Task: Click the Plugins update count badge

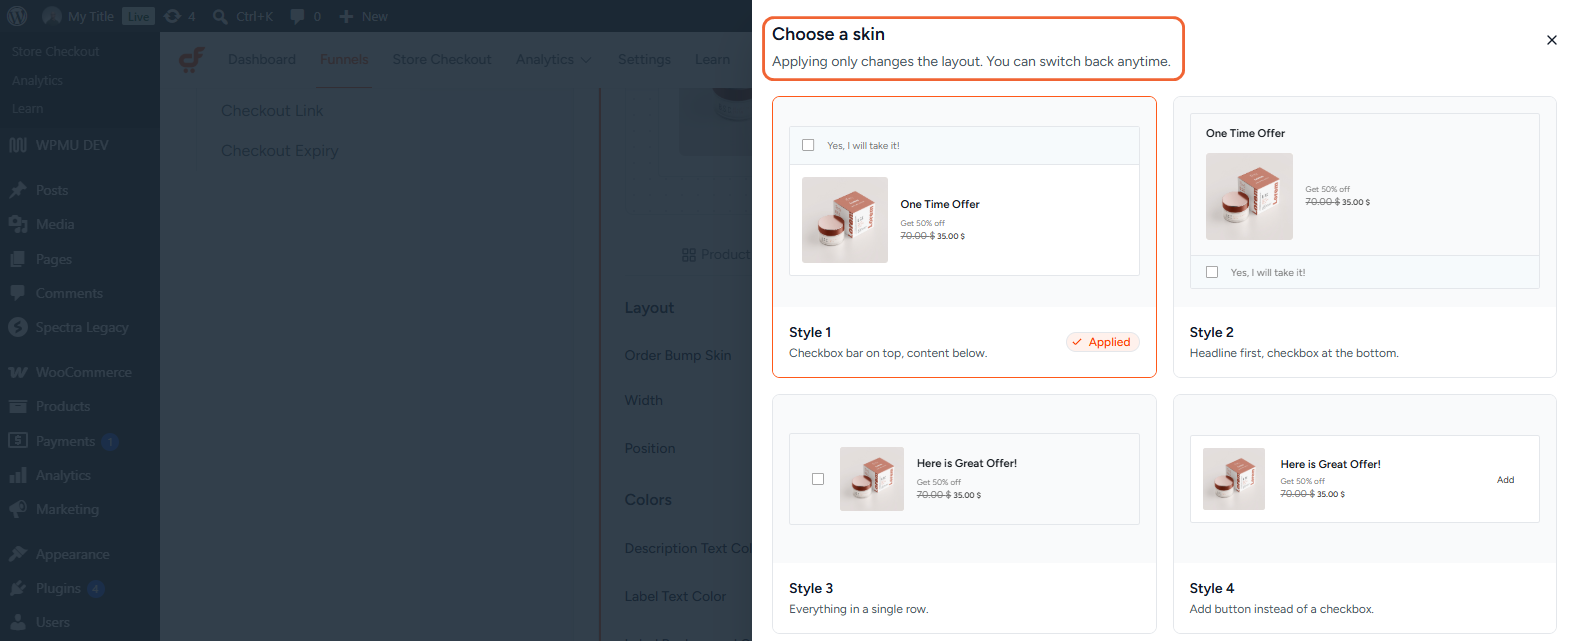Action: (95, 588)
